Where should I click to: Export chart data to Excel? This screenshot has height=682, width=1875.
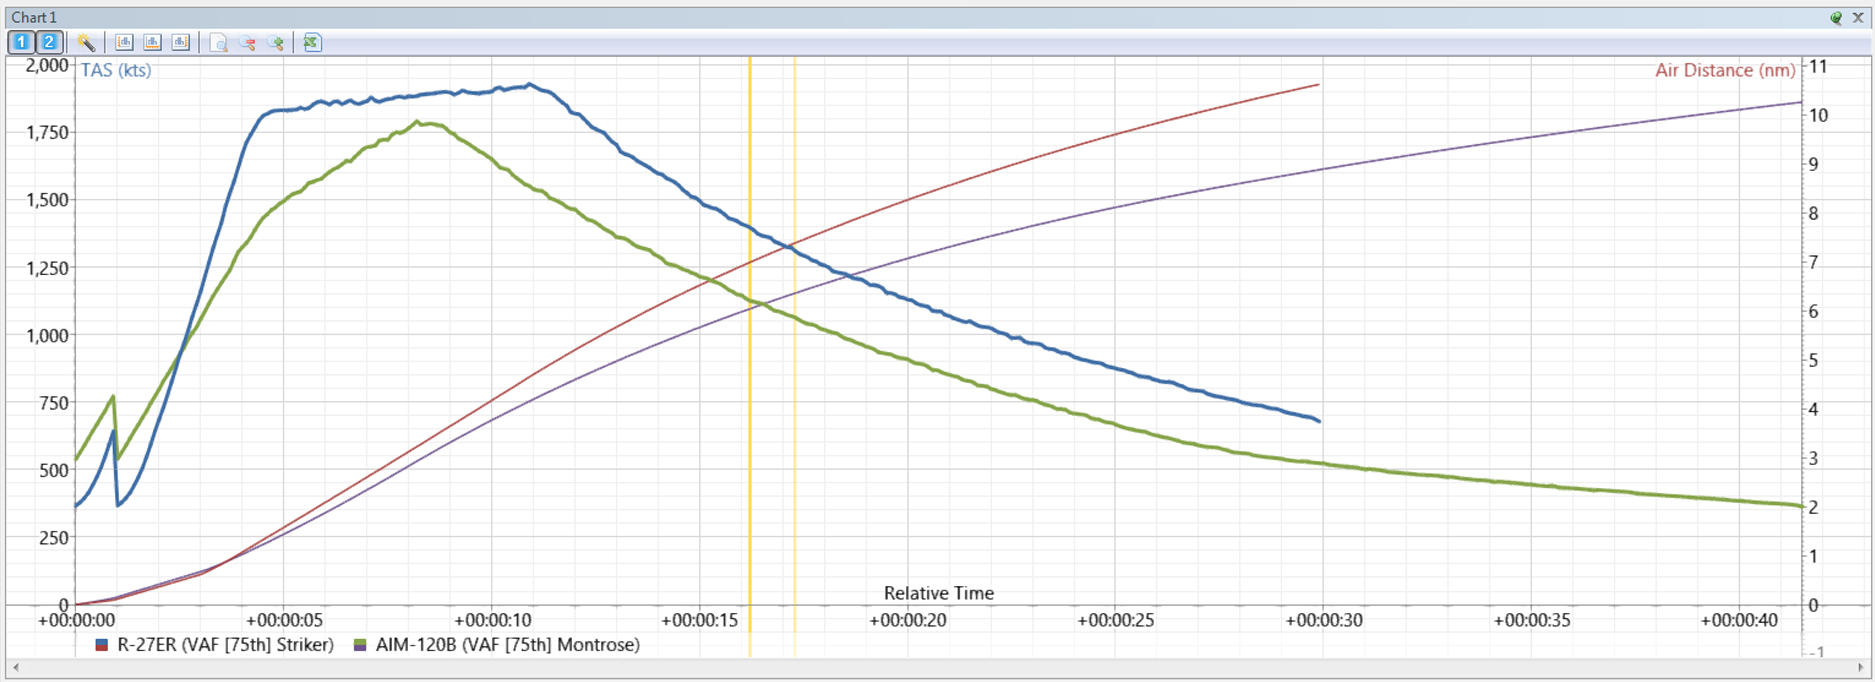tap(312, 42)
